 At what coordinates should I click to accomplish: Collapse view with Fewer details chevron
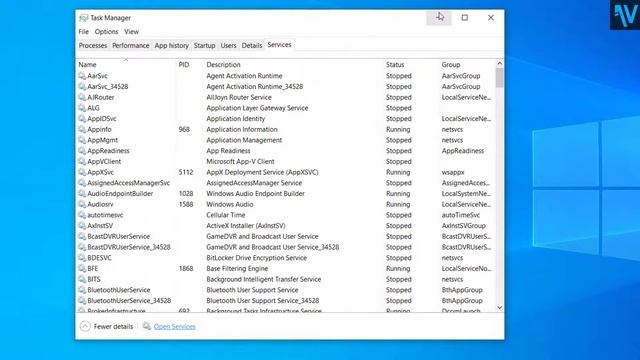click(x=85, y=326)
